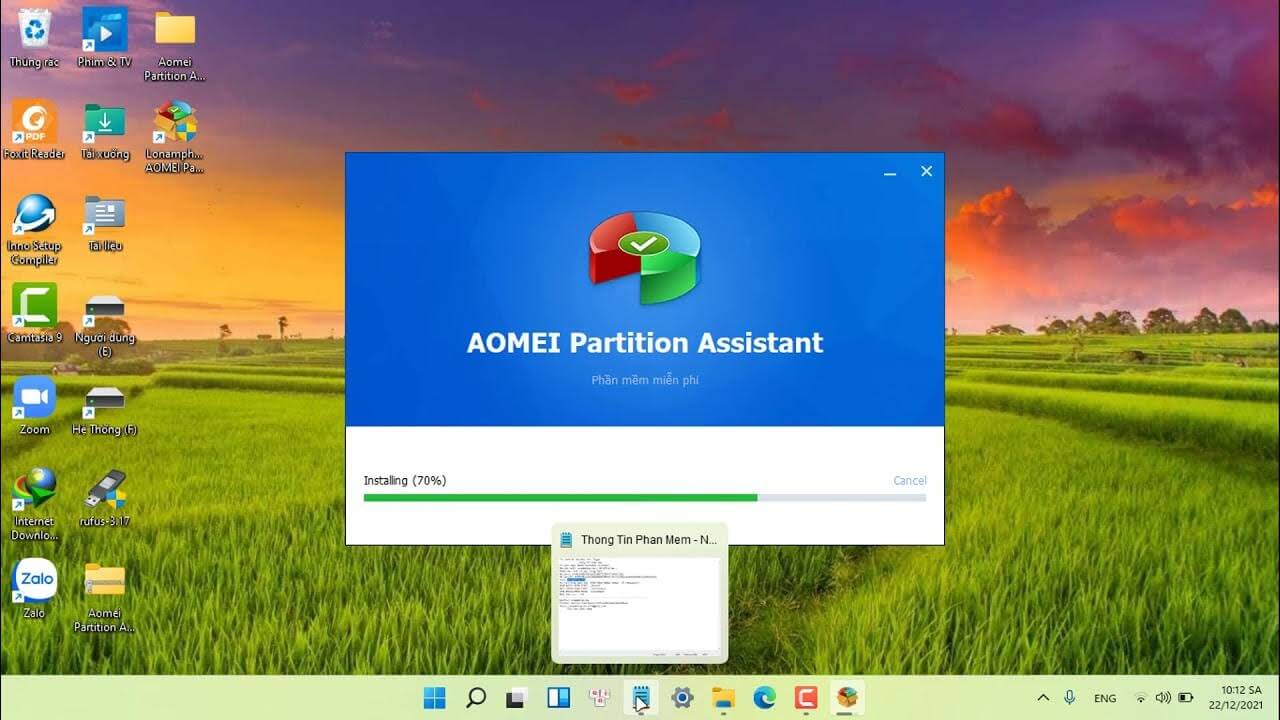Click the Installing (70%) status text
The height and width of the screenshot is (720, 1280).
(x=405, y=481)
